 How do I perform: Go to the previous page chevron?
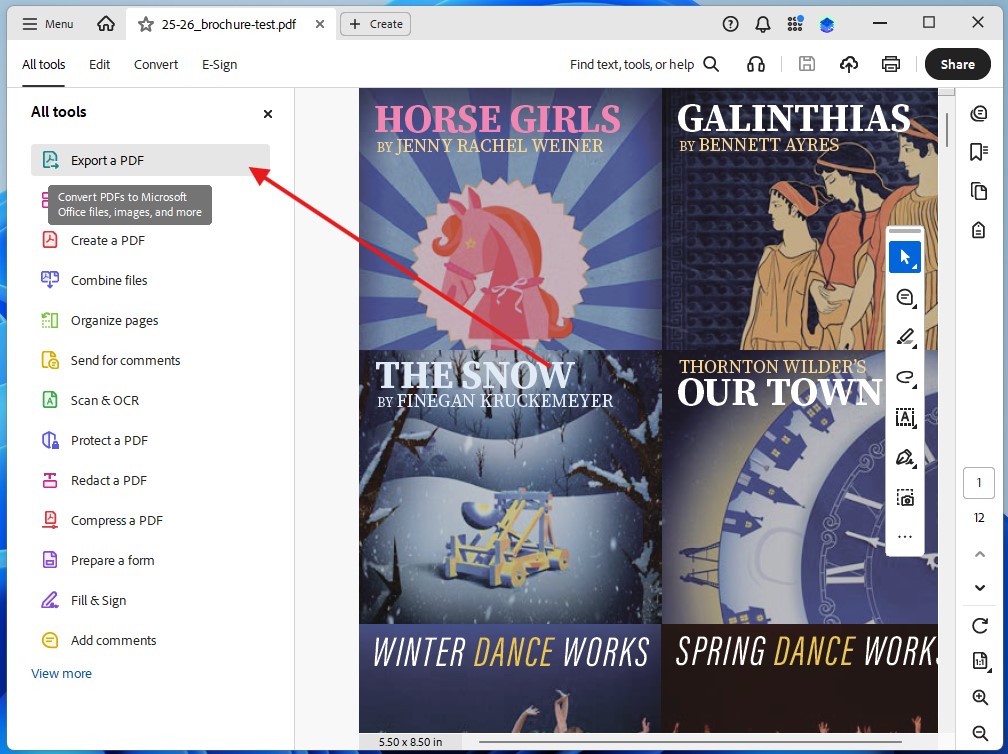pyautogui.click(x=979, y=553)
